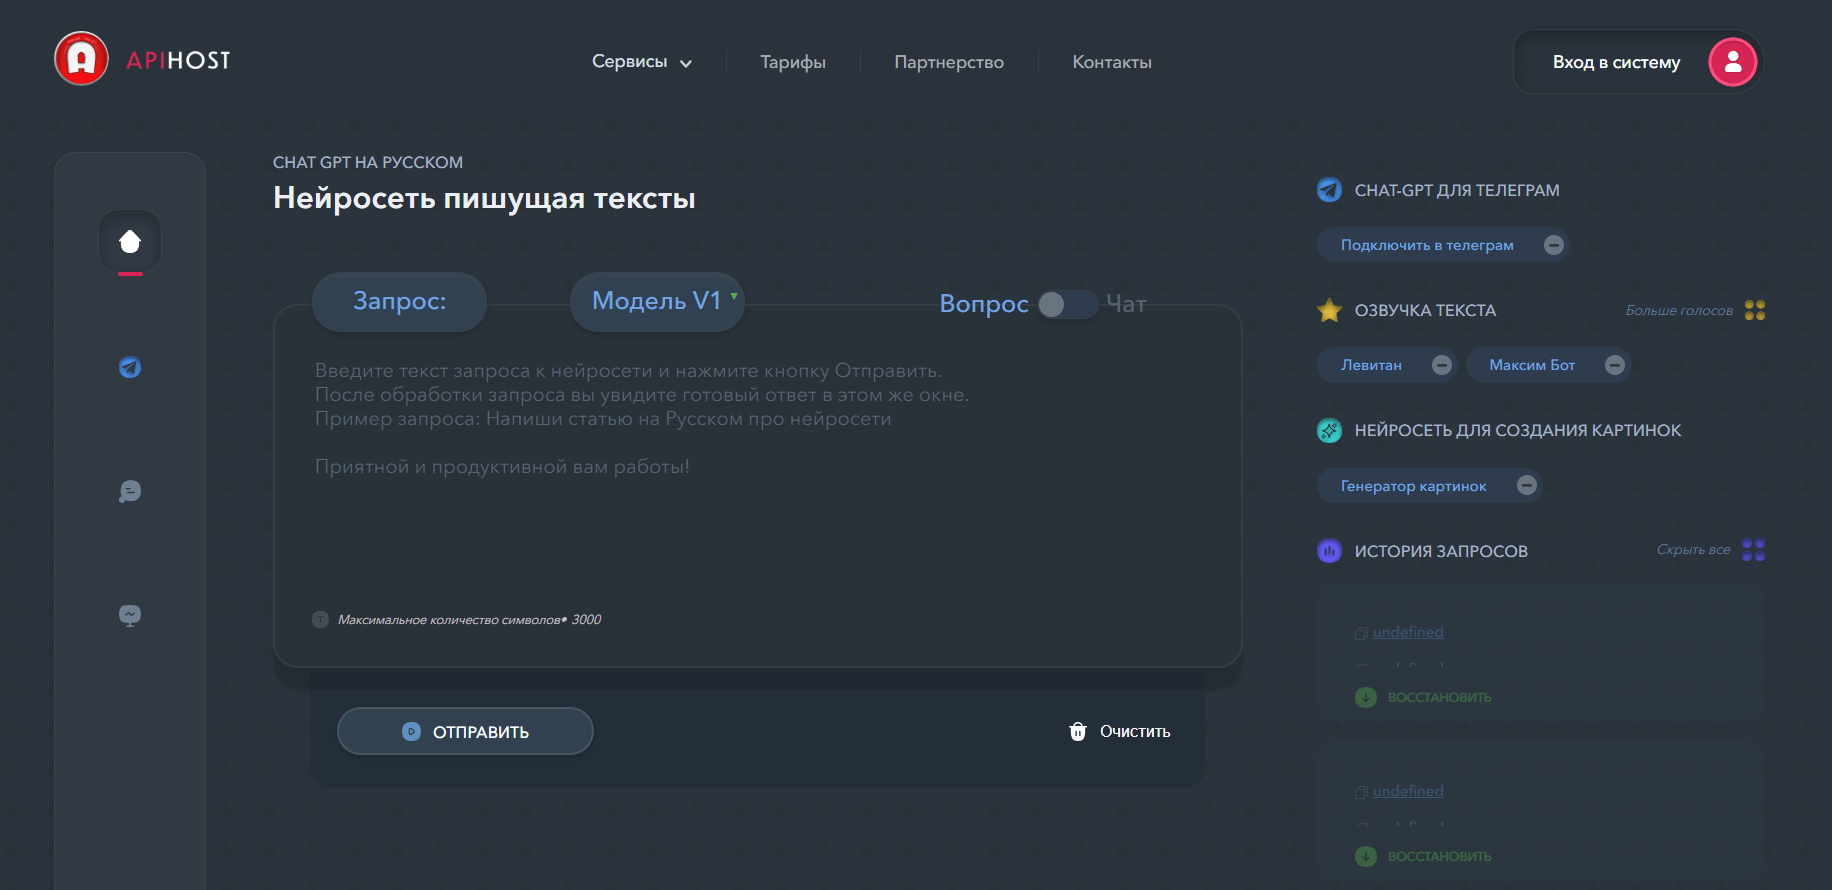The width and height of the screenshot is (1832, 890).
Task: Open the home icon in left sidebar
Action: (x=130, y=241)
